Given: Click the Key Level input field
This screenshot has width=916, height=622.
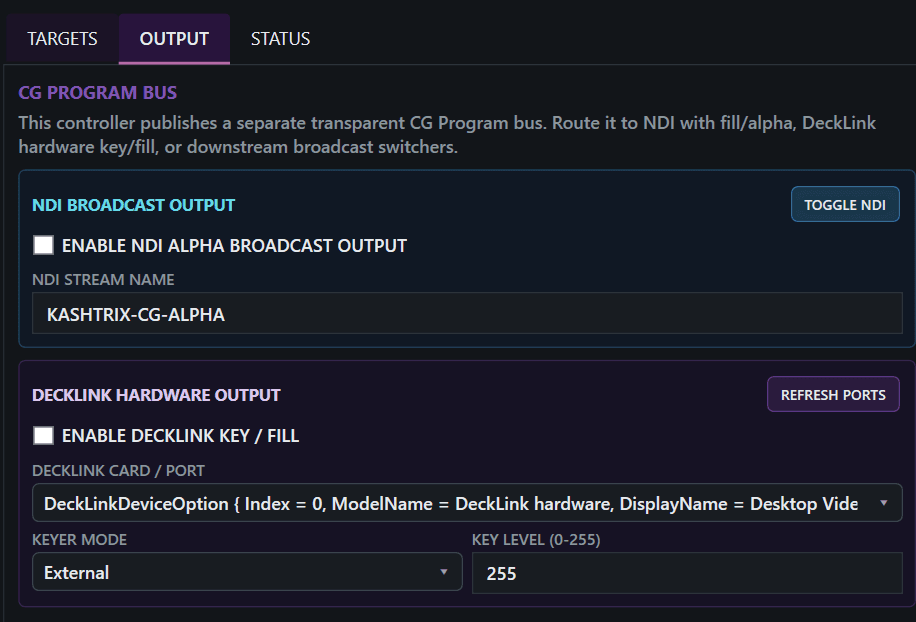Looking at the screenshot, I should pos(687,573).
